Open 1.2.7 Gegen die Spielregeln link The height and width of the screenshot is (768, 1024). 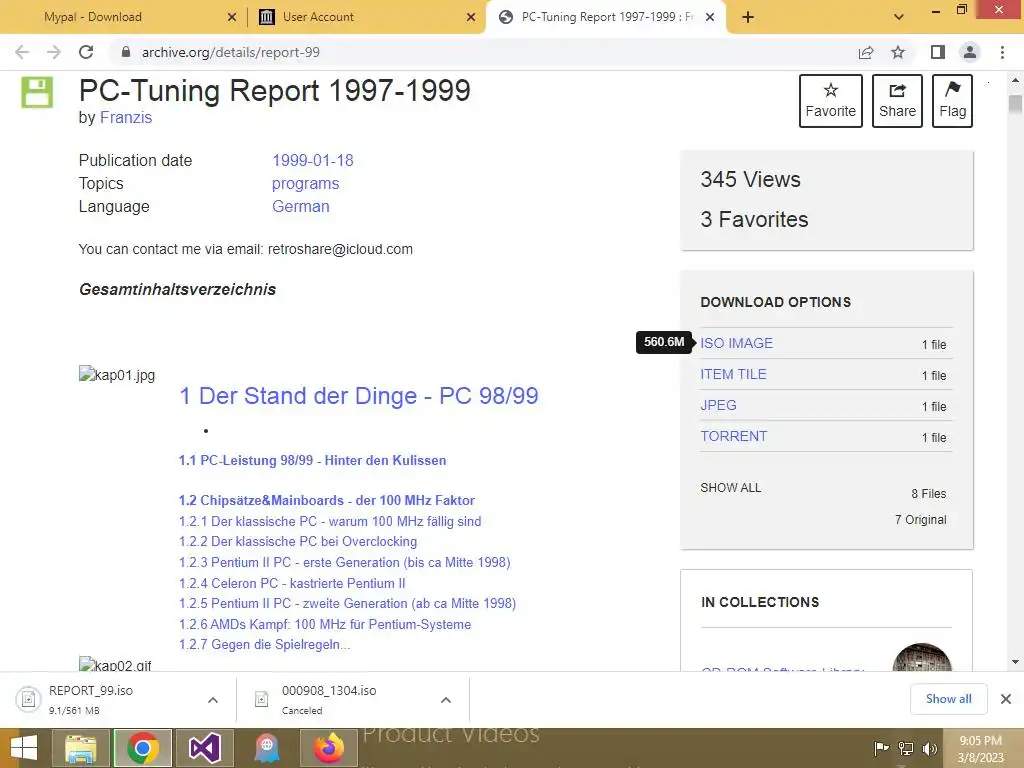click(x=264, y=645)
